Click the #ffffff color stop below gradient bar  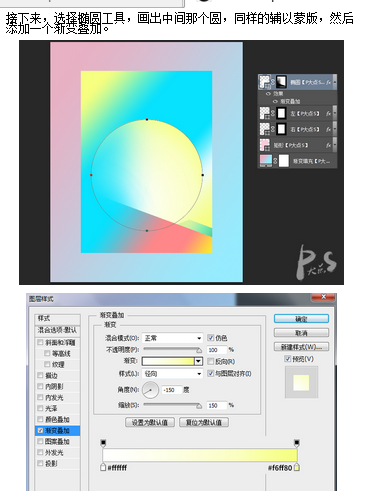(103, 467)
